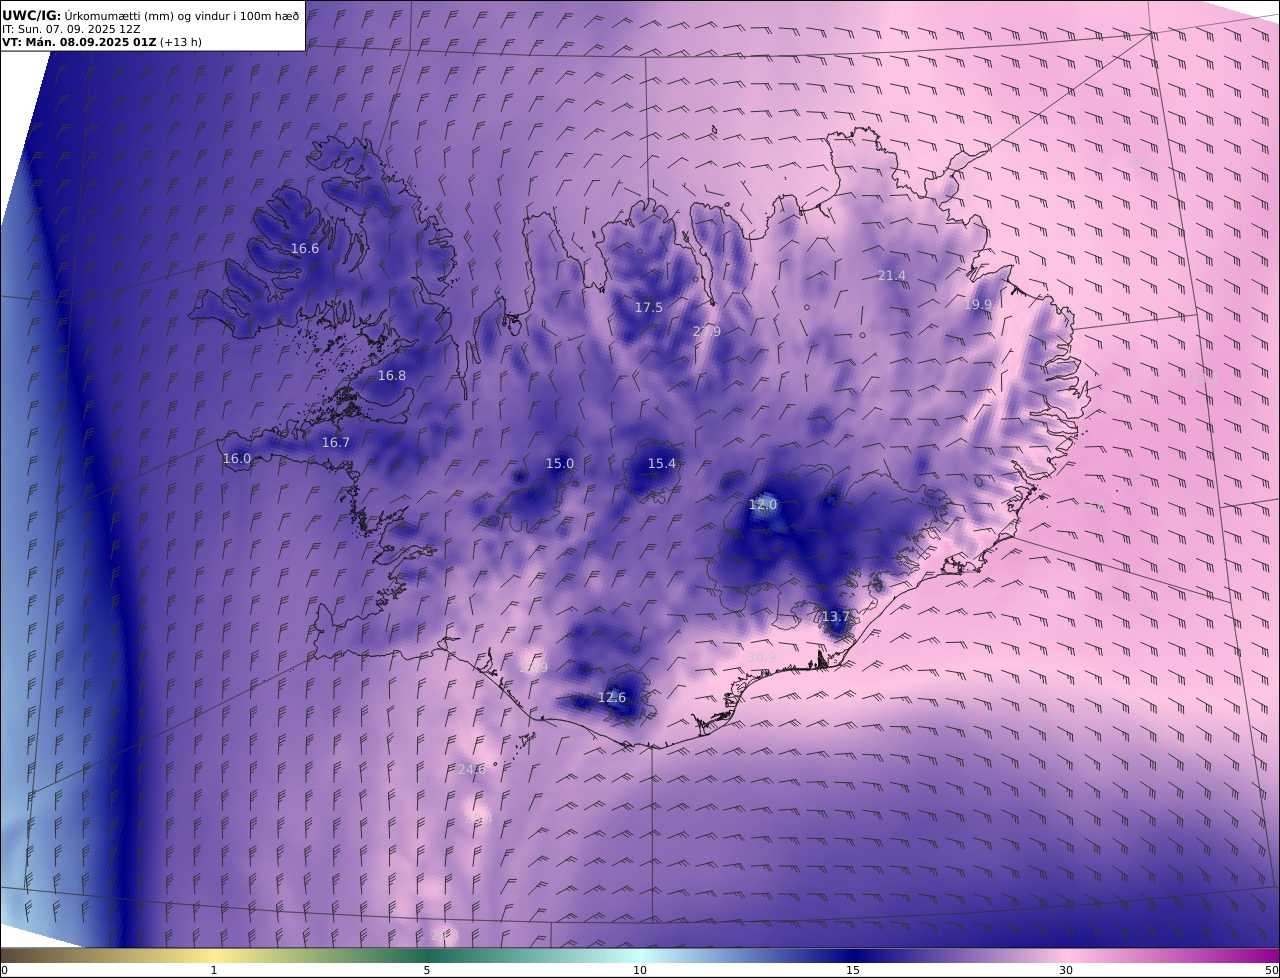Click the 12.0 value over the glacier
The width and height of the screenshot is (1280, 978).
[763, 506]
